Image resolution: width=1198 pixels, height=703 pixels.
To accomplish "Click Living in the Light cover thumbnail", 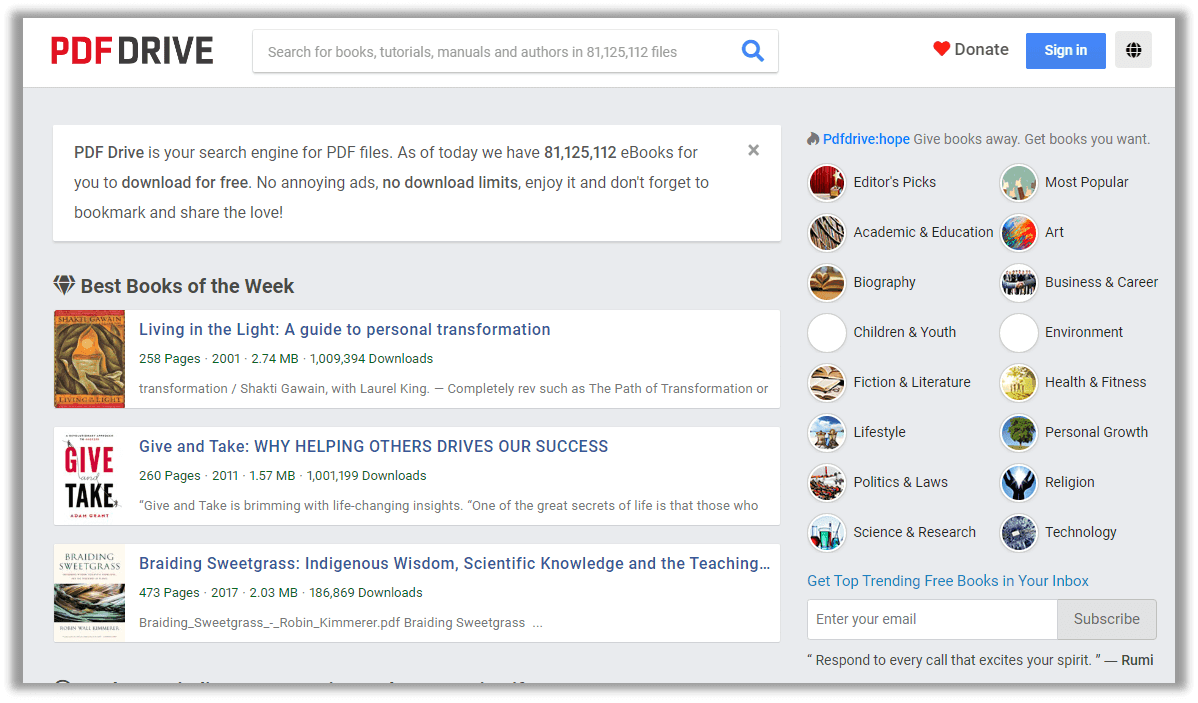I will click(89, 359).
